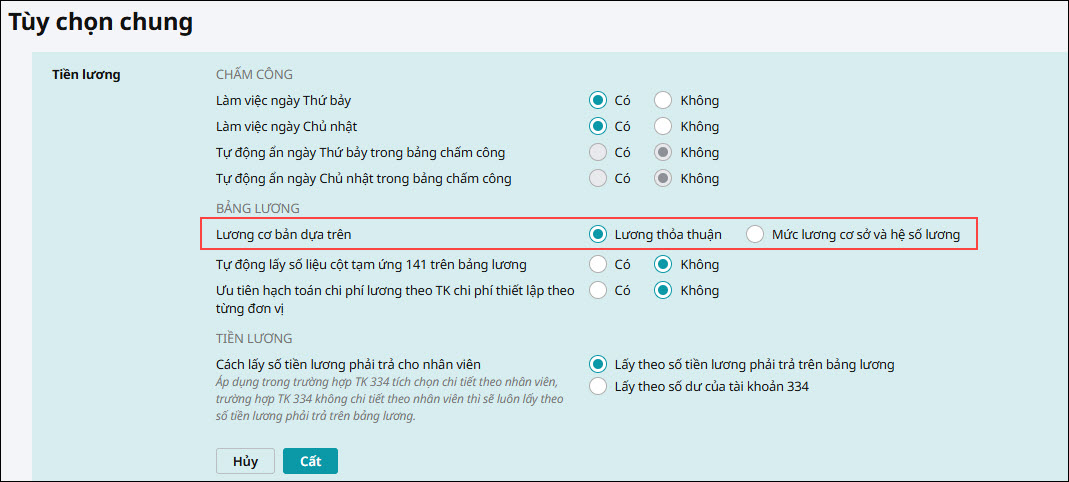Enable 'Có' for Tự động ẩn ngày Chủ nhật
The image size is (1069, 482).
(x=598, y=178)
